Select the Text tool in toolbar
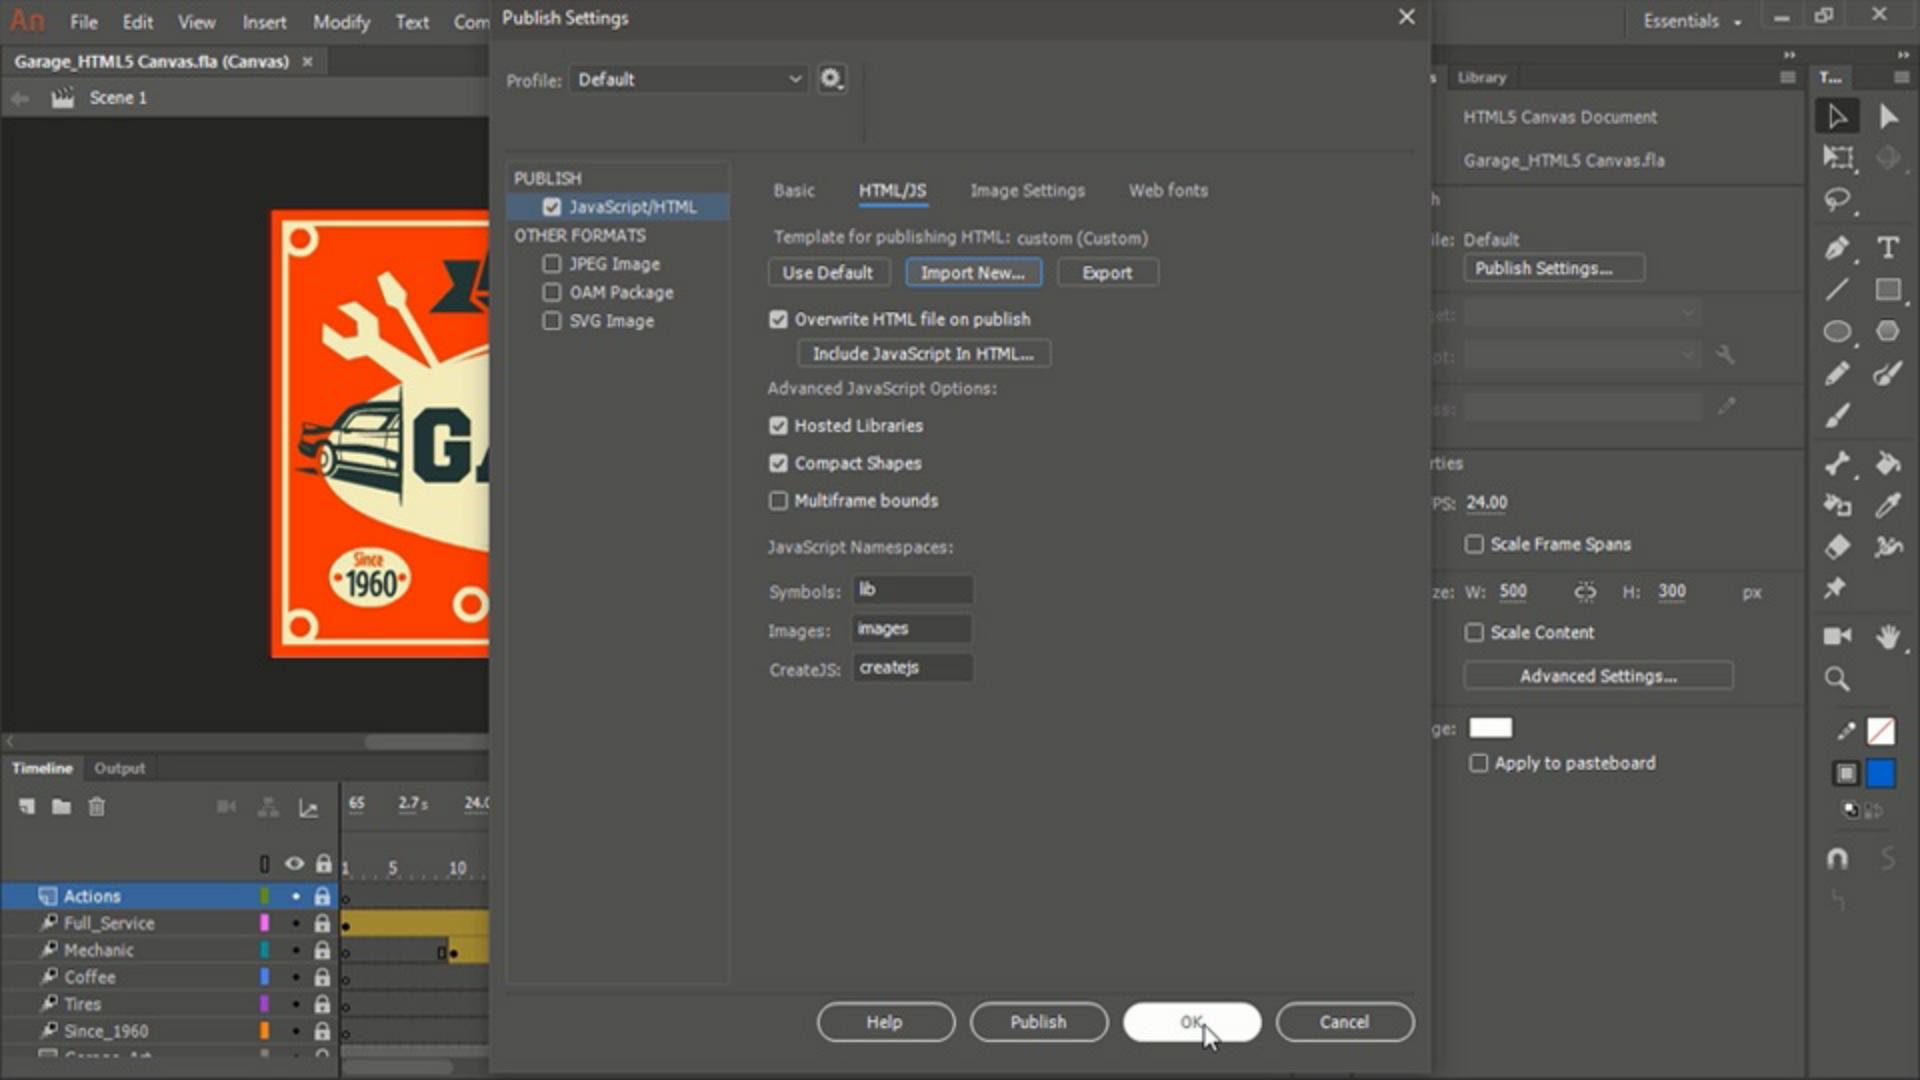 1887,248
